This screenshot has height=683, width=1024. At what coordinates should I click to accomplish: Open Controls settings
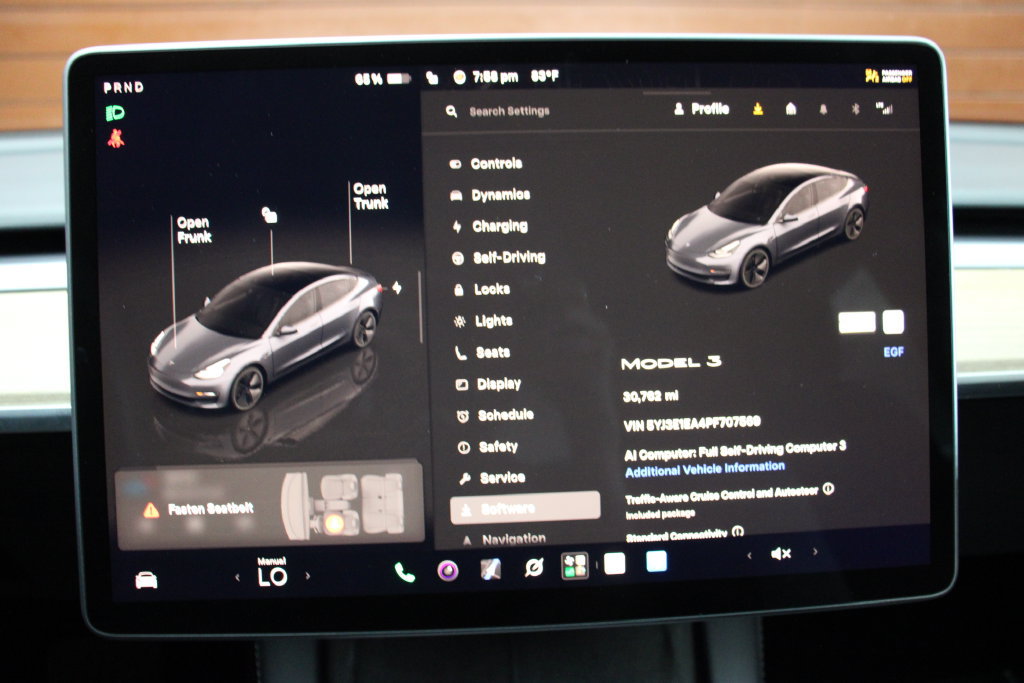(x=487, y=163)
